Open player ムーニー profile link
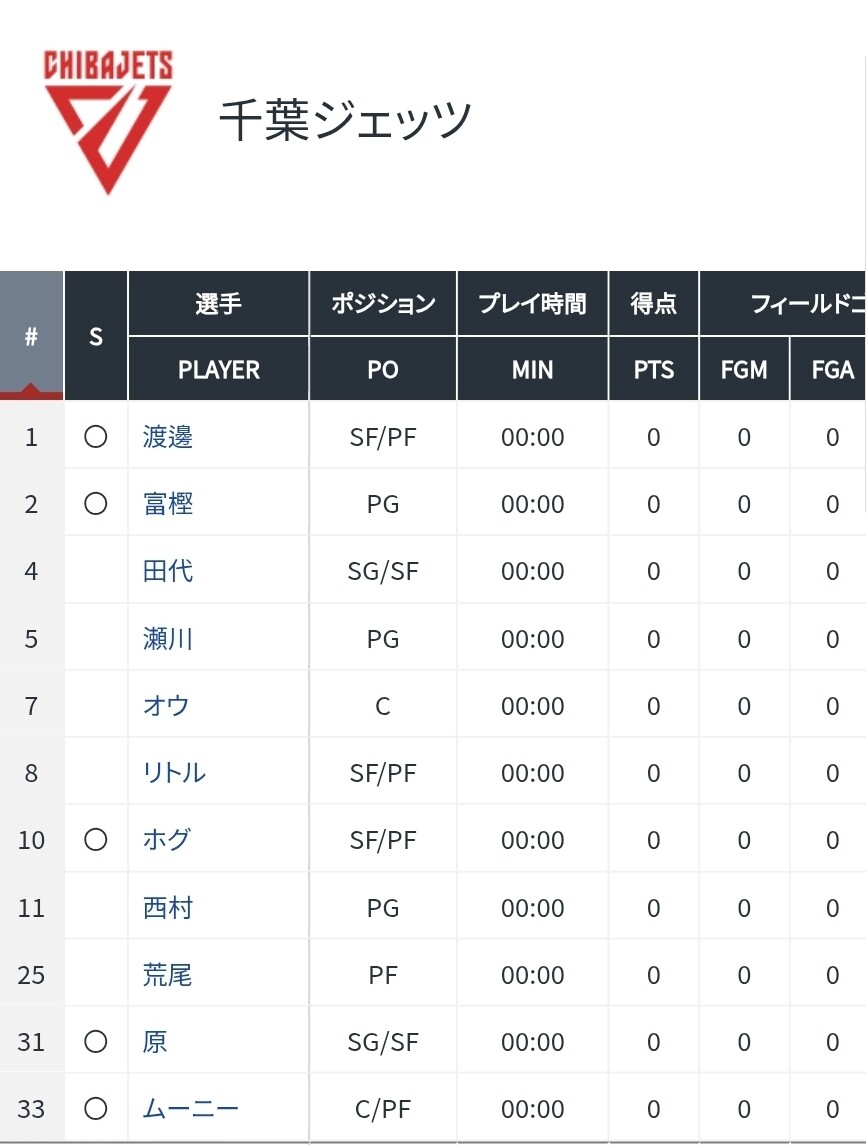This screenshot has height=1145, width=866. (x=191, y=1109)
